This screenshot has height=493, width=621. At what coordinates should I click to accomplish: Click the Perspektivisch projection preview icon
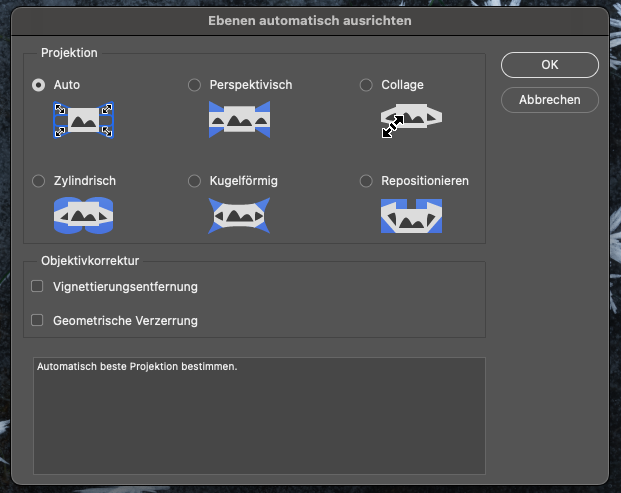click(x=240, y=120)
